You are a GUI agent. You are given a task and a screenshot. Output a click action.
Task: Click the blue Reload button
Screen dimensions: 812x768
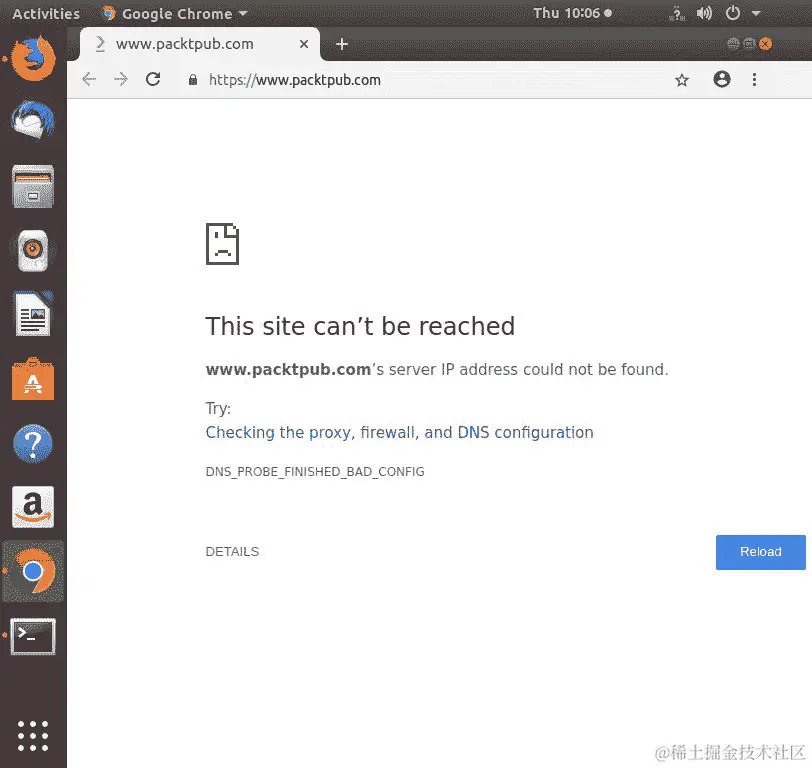pos(760,552)
